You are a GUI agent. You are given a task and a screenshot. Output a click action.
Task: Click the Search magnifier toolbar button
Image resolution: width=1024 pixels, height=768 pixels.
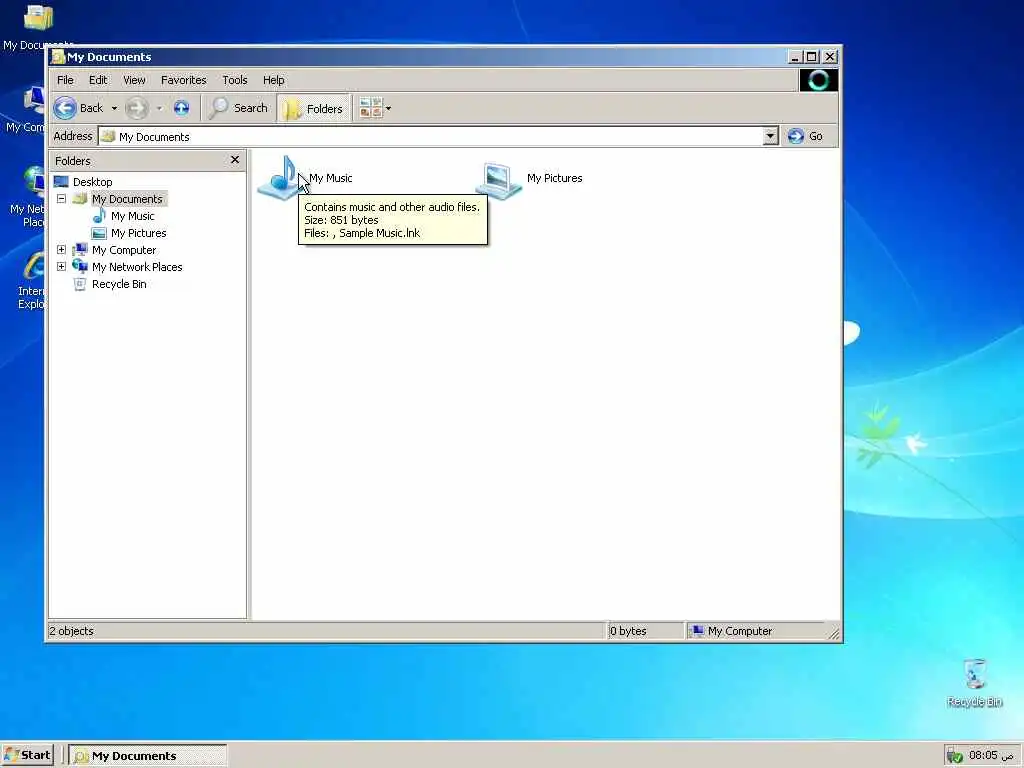tap(238, 108)
